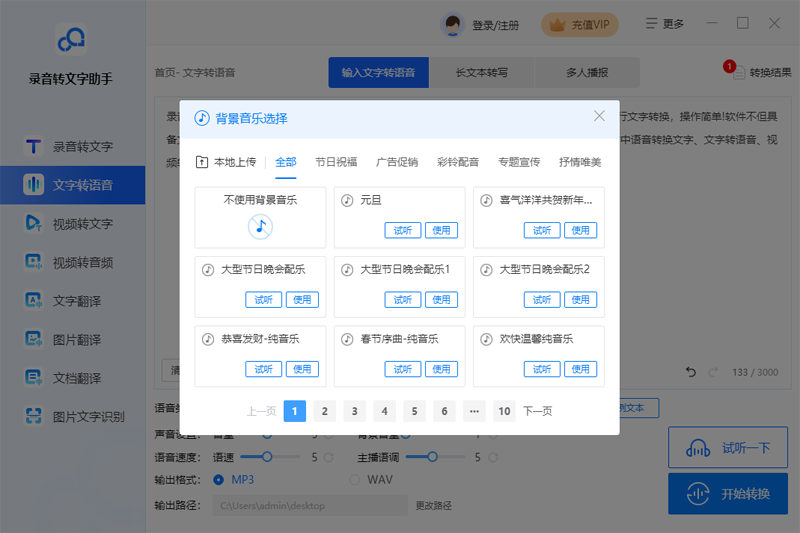800x533 pixels.
Task: Expand the pagination ellipsis for more pages
Action: [x=474, y=411]
